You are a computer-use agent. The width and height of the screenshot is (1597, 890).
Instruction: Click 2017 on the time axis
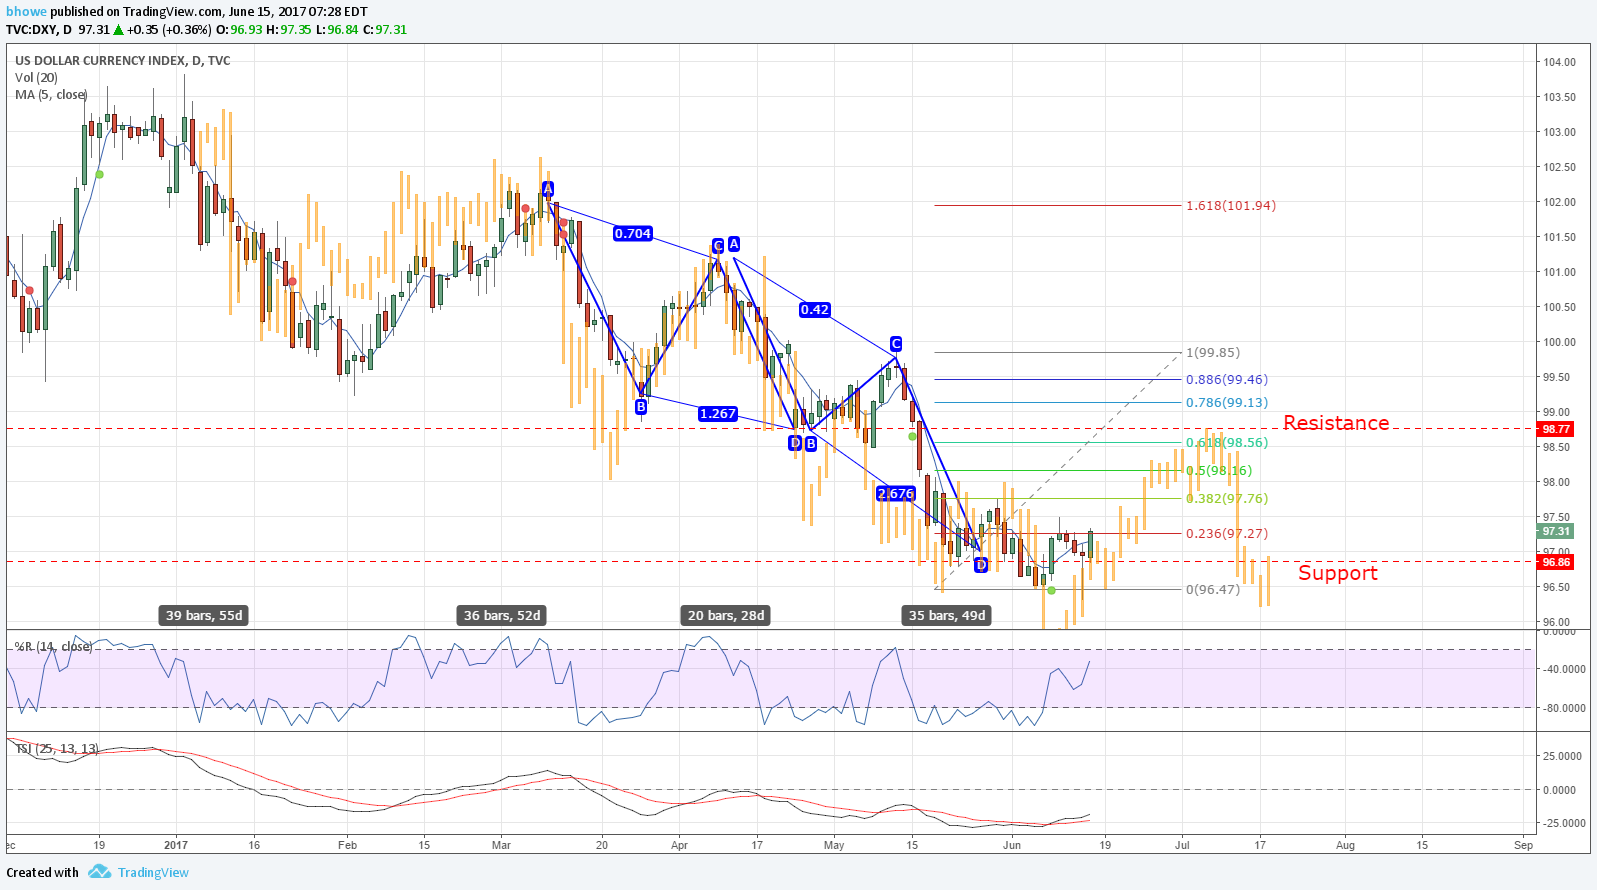176,845
